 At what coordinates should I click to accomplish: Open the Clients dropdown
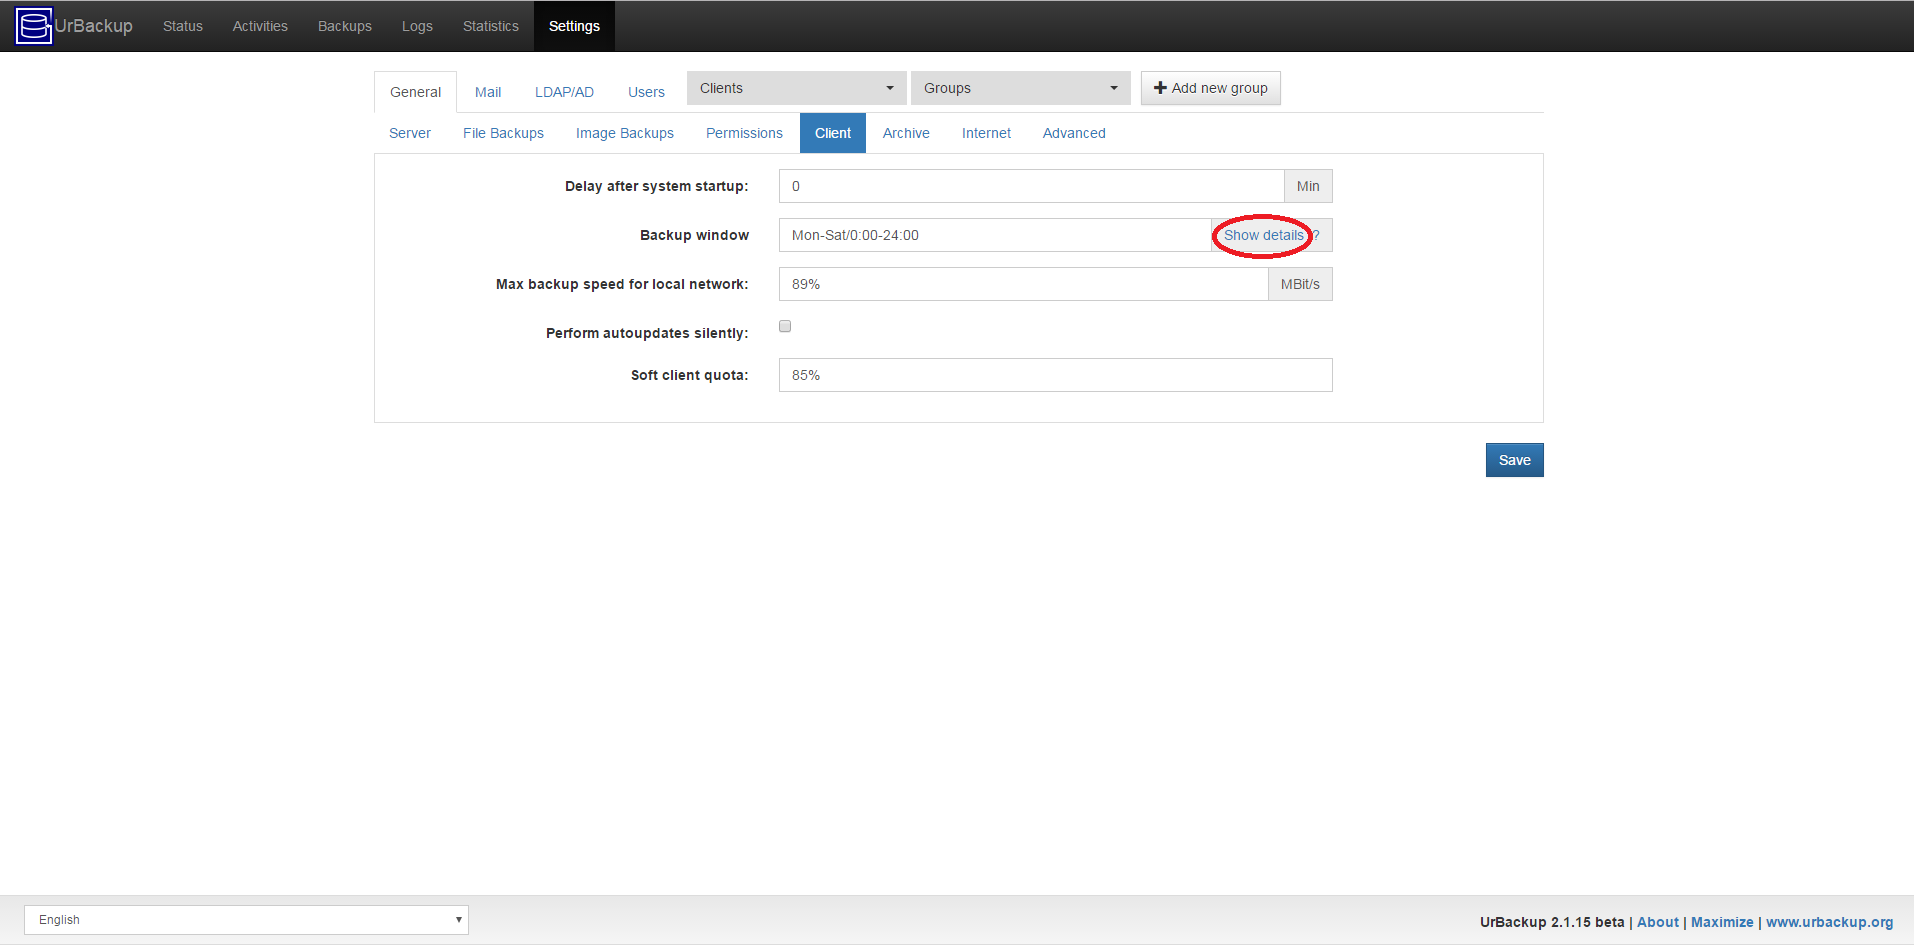tap(796, 88)
